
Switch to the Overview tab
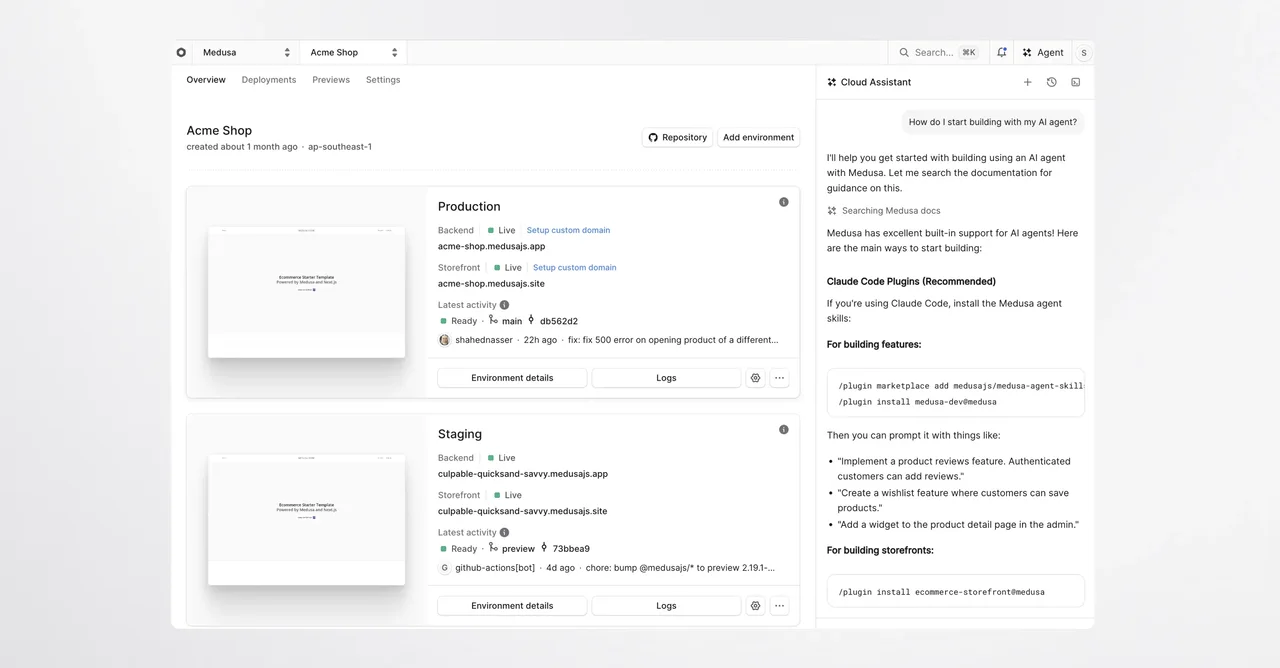click(x=206, y=80)
